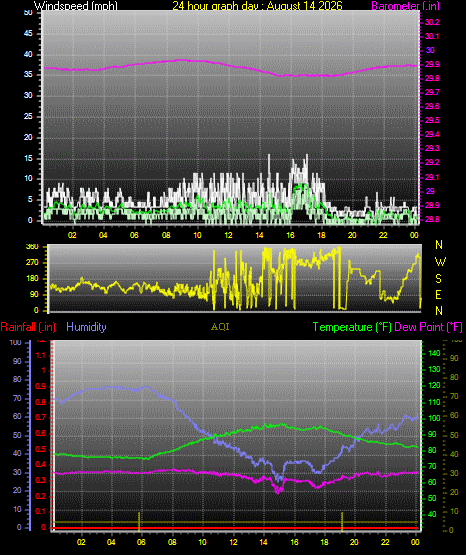Click the '24 hour graph day : August 14 2026' heading

click(257, 5)
